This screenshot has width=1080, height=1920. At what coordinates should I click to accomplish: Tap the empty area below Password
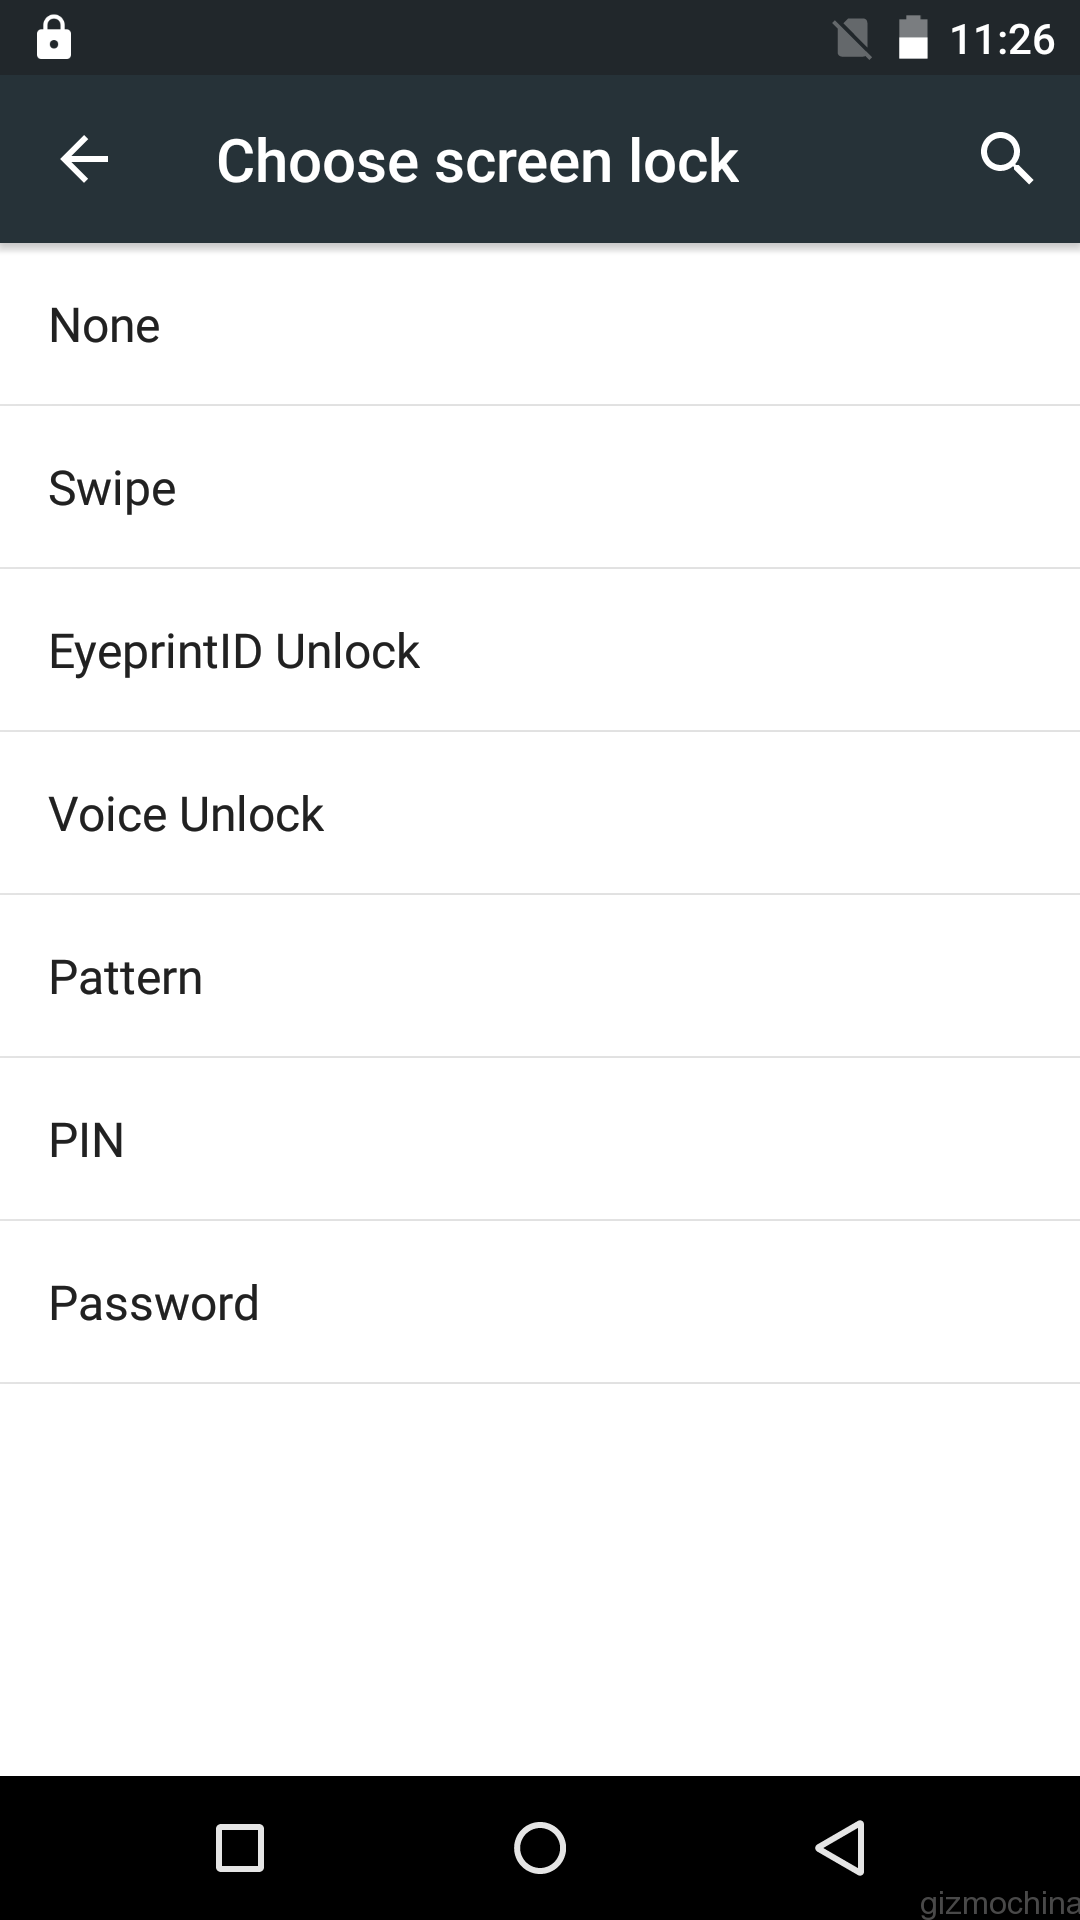[540, 1580]
